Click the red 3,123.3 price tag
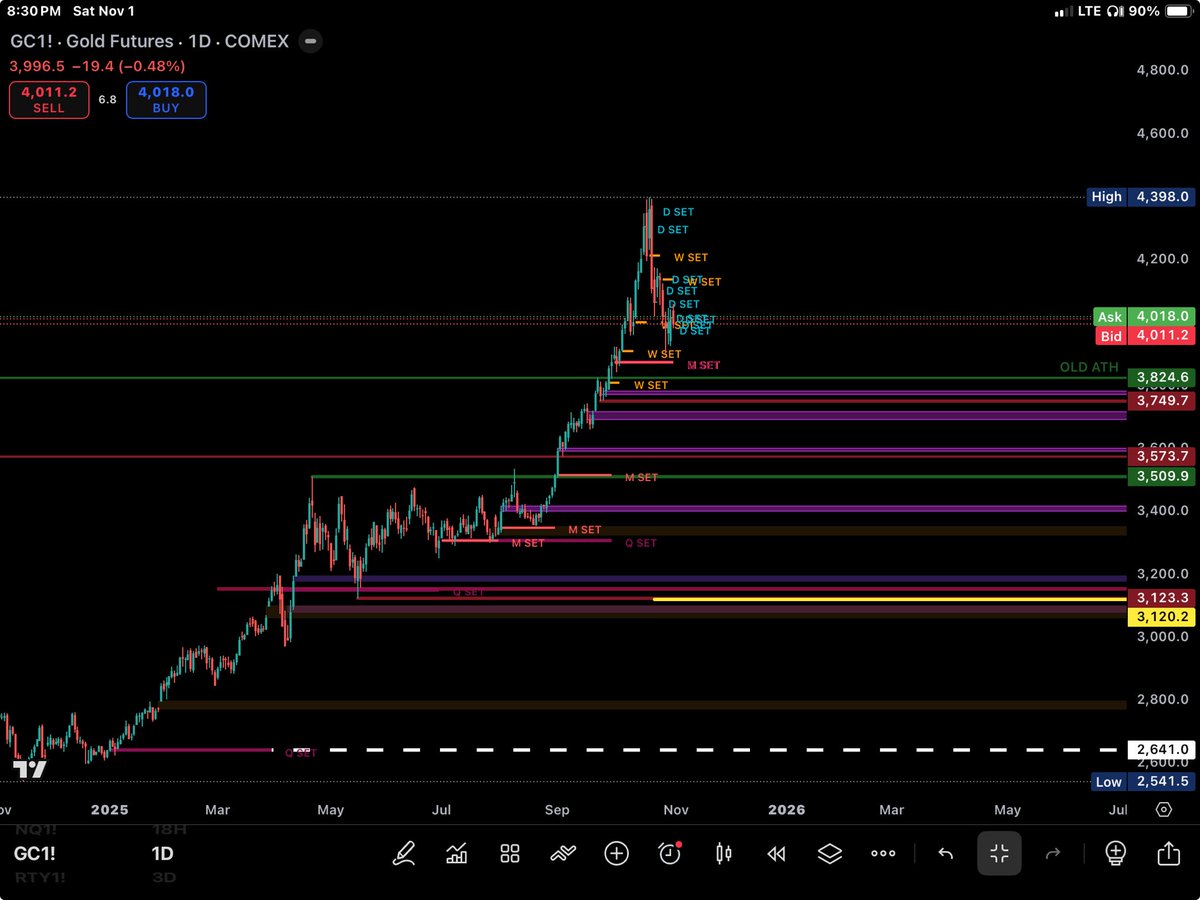Screen dimensions: 1200x900 click(x=1161, y=597)
